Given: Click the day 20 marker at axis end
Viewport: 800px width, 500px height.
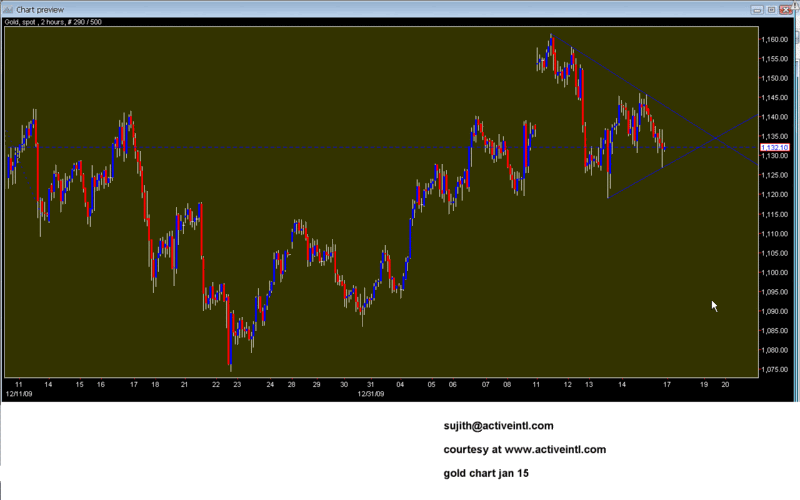Looking at the screenshot, I should point(725,384).
